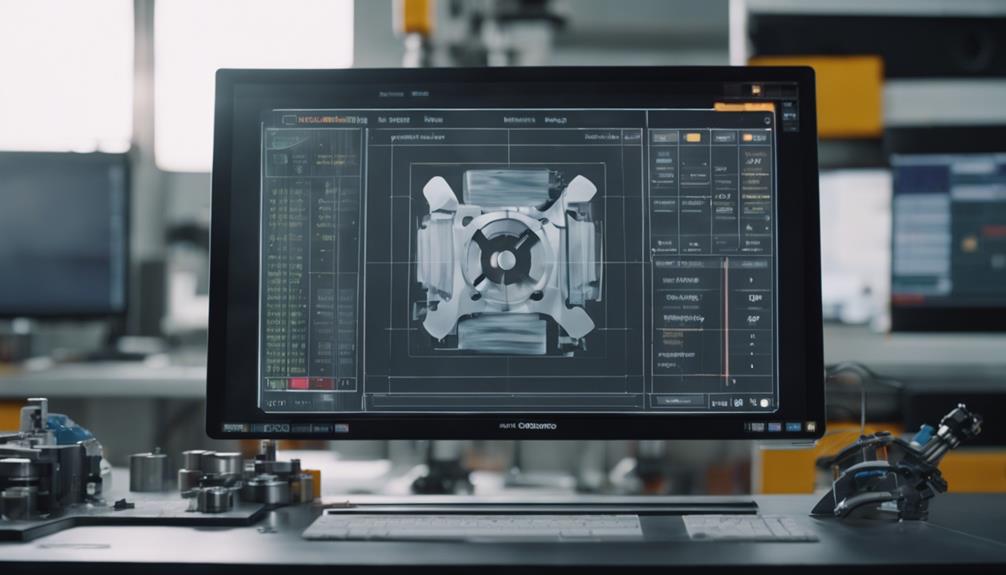1006x575 pixels.
Task: Click the first gray button in right panel header
Action: click(x=664, y=137)
